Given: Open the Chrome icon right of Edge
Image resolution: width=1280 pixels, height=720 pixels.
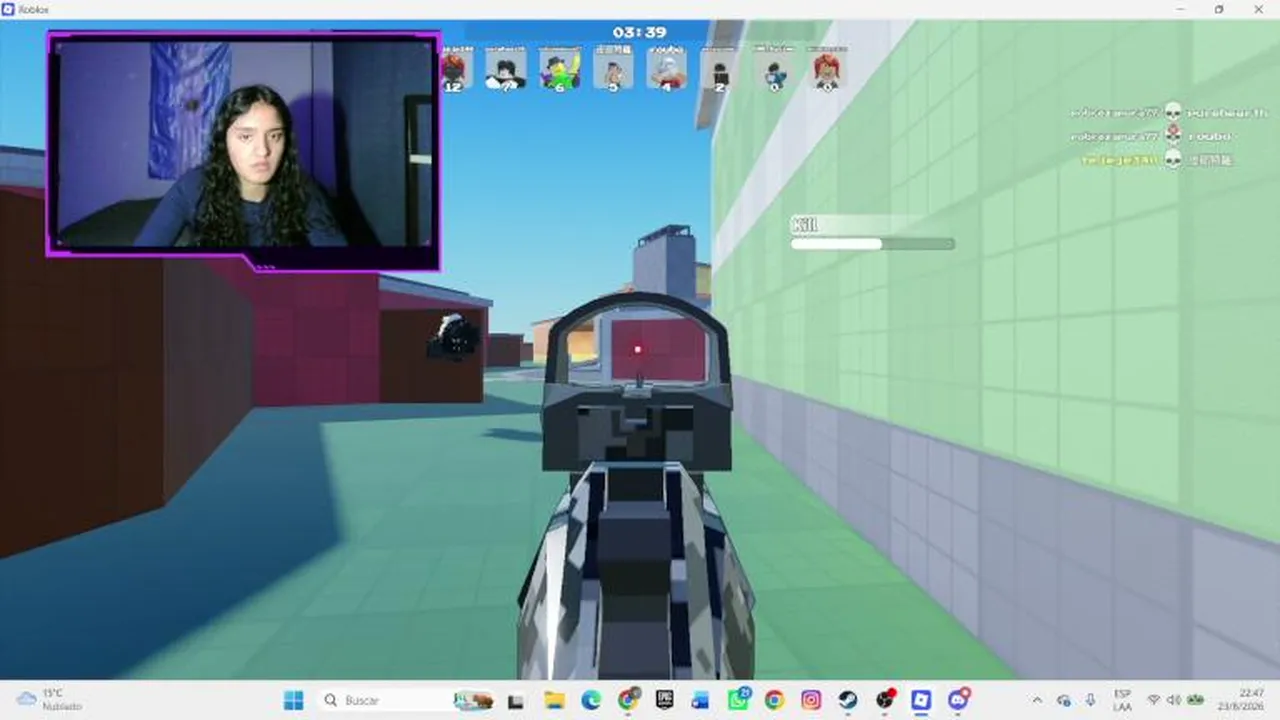Looking at the screenshot, I should [628, 700].
